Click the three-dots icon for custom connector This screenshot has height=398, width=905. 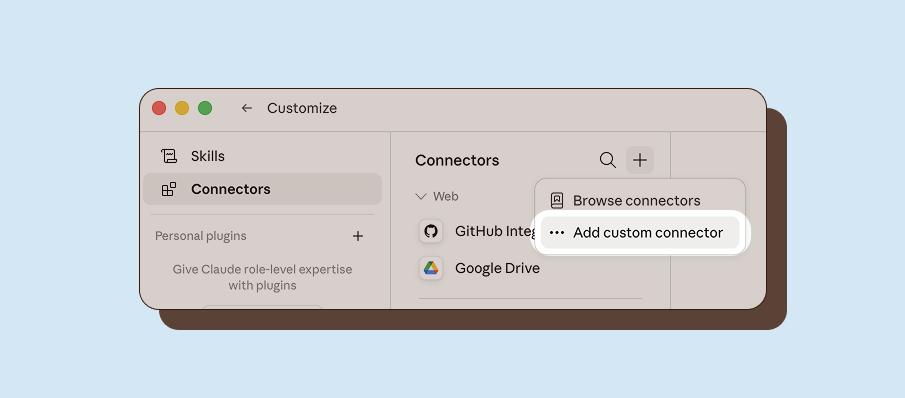[x=556, y=232]
